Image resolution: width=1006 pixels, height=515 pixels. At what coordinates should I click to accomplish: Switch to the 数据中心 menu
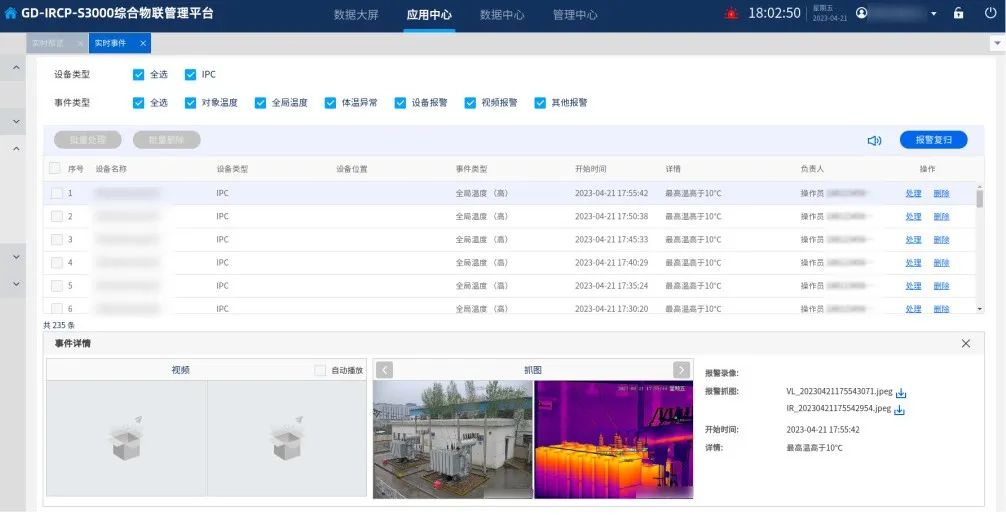[502, 15]
